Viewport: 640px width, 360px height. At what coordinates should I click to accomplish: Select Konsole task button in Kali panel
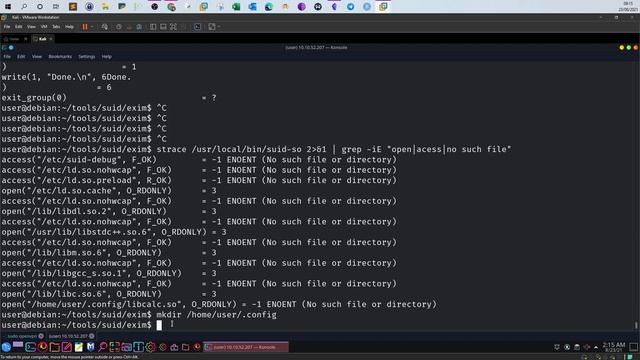(x=246, y=347)
